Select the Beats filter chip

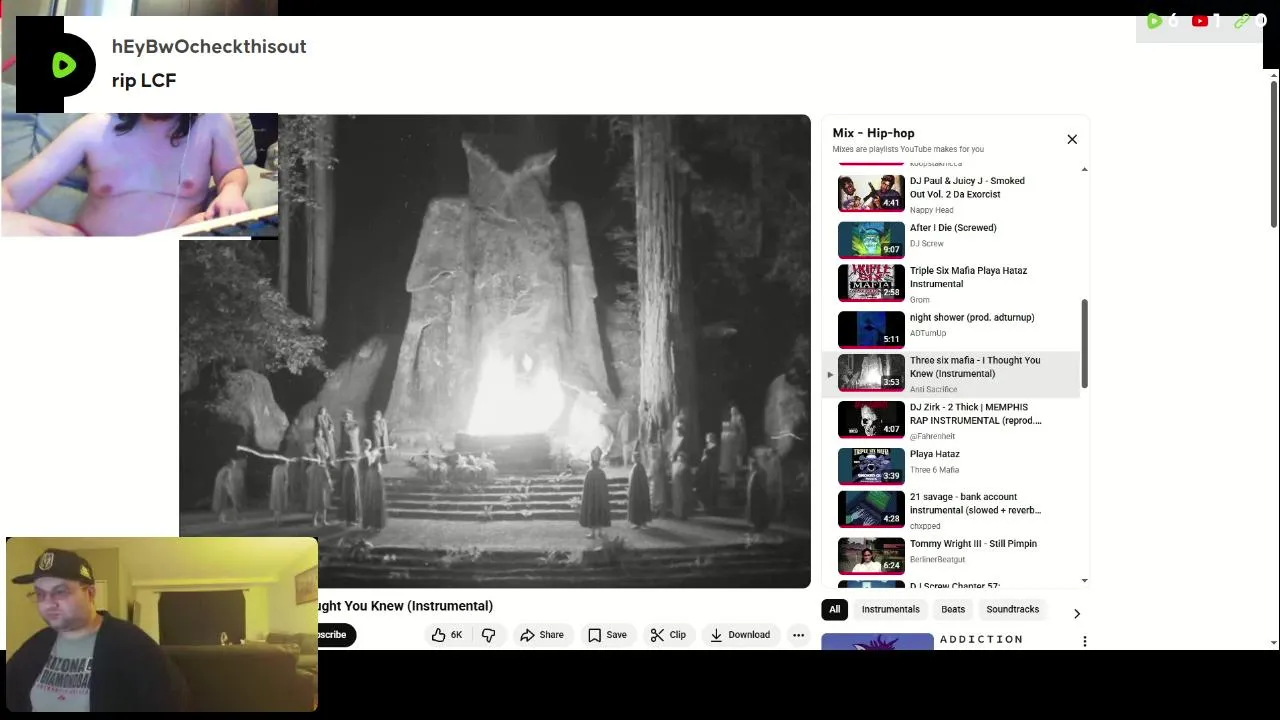click(953, 609)
